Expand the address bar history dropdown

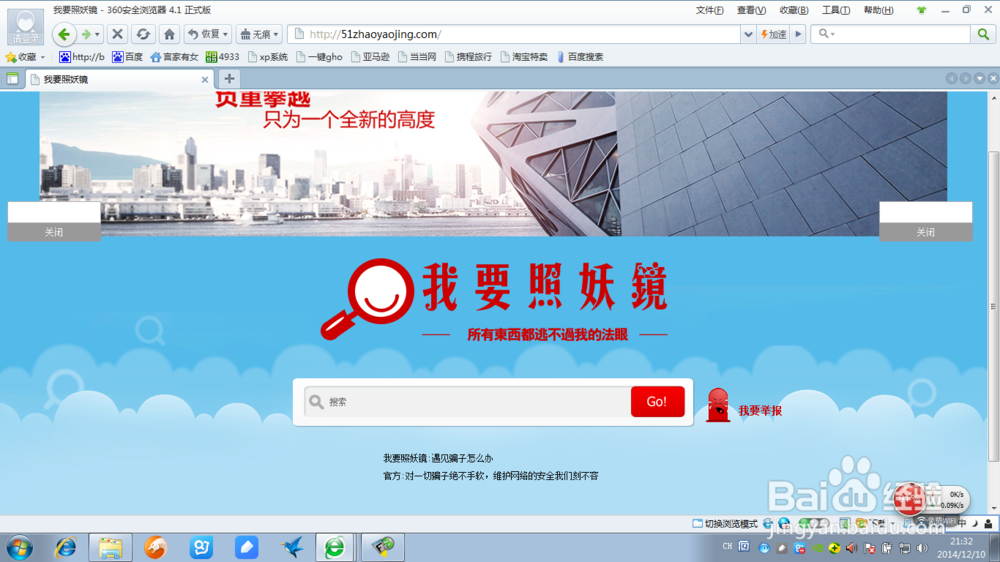click(x=748, y=34)
